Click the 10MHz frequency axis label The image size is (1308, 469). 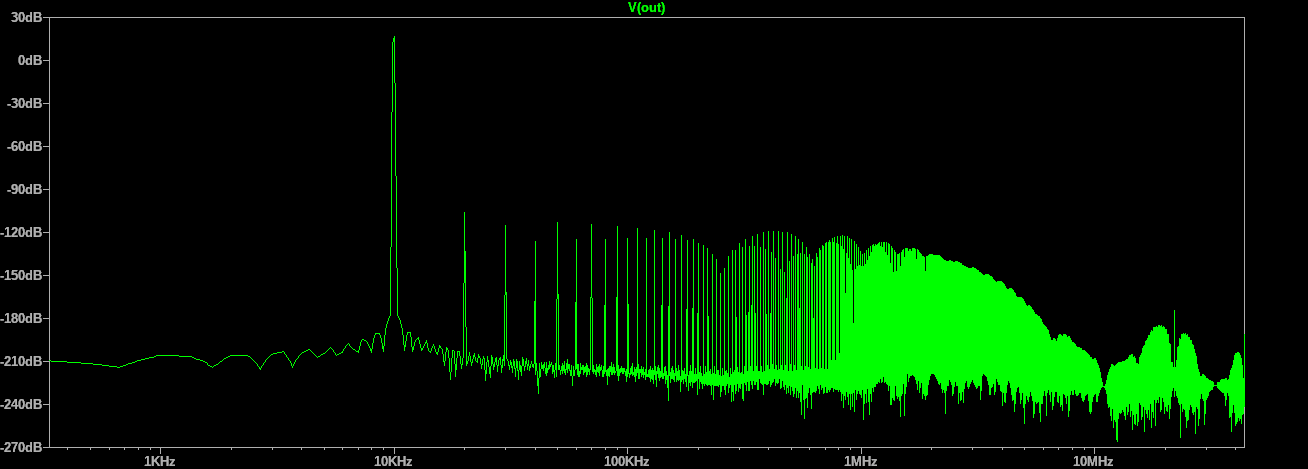click(1093, 461)
